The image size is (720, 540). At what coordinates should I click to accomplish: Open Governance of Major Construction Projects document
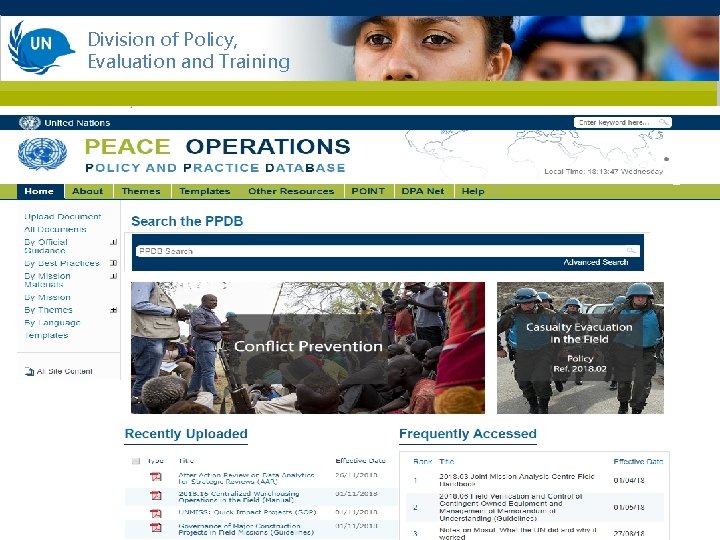pos(246,529)
